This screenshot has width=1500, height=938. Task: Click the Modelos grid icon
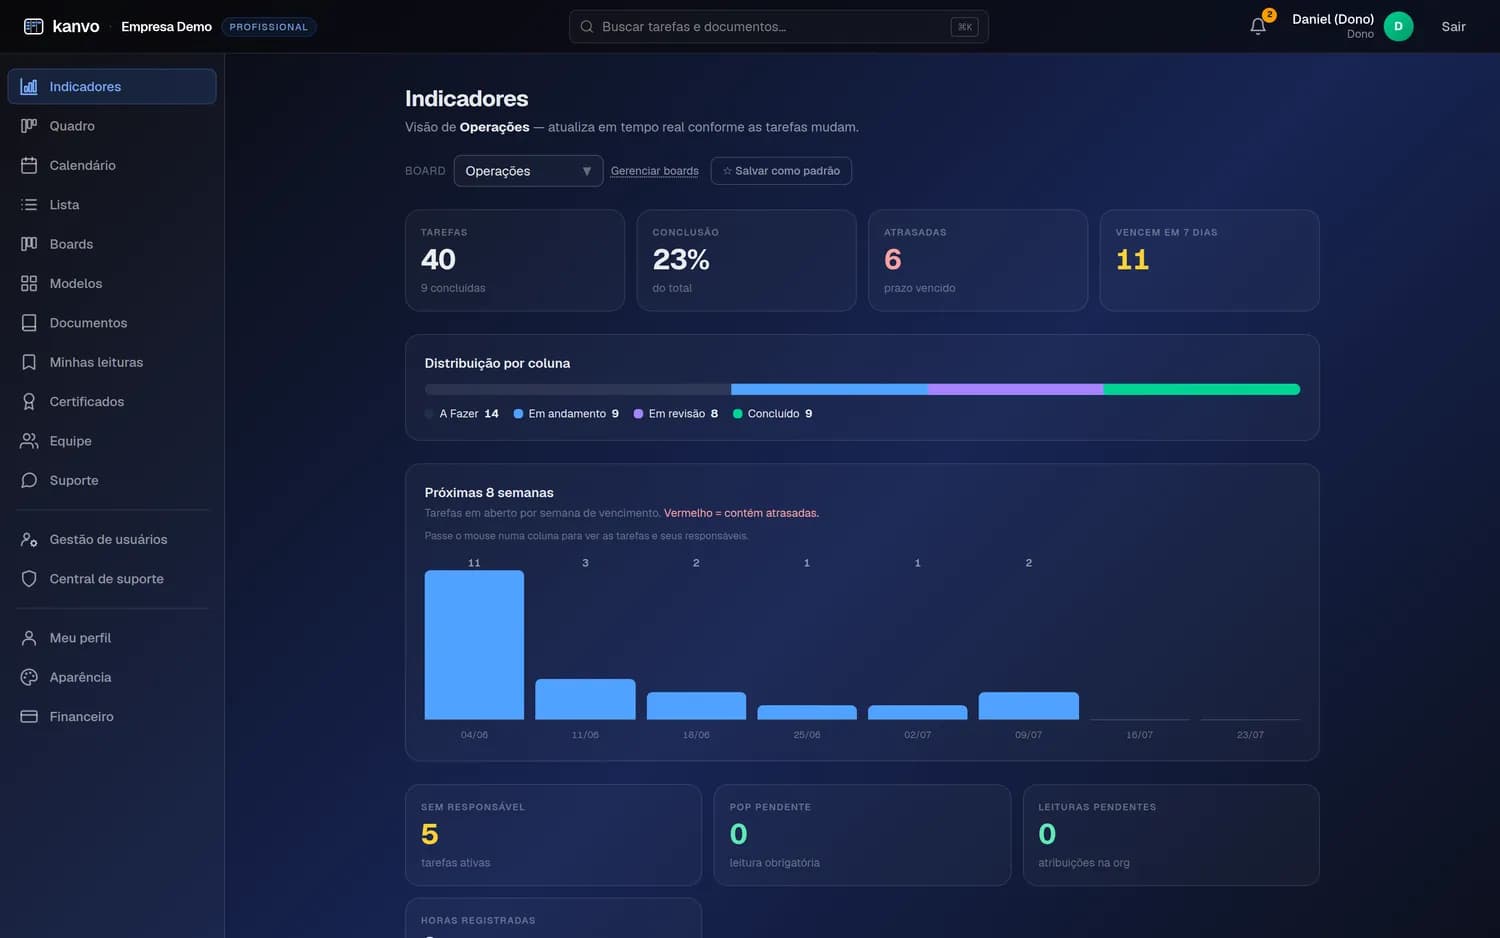tap(29, 284)
